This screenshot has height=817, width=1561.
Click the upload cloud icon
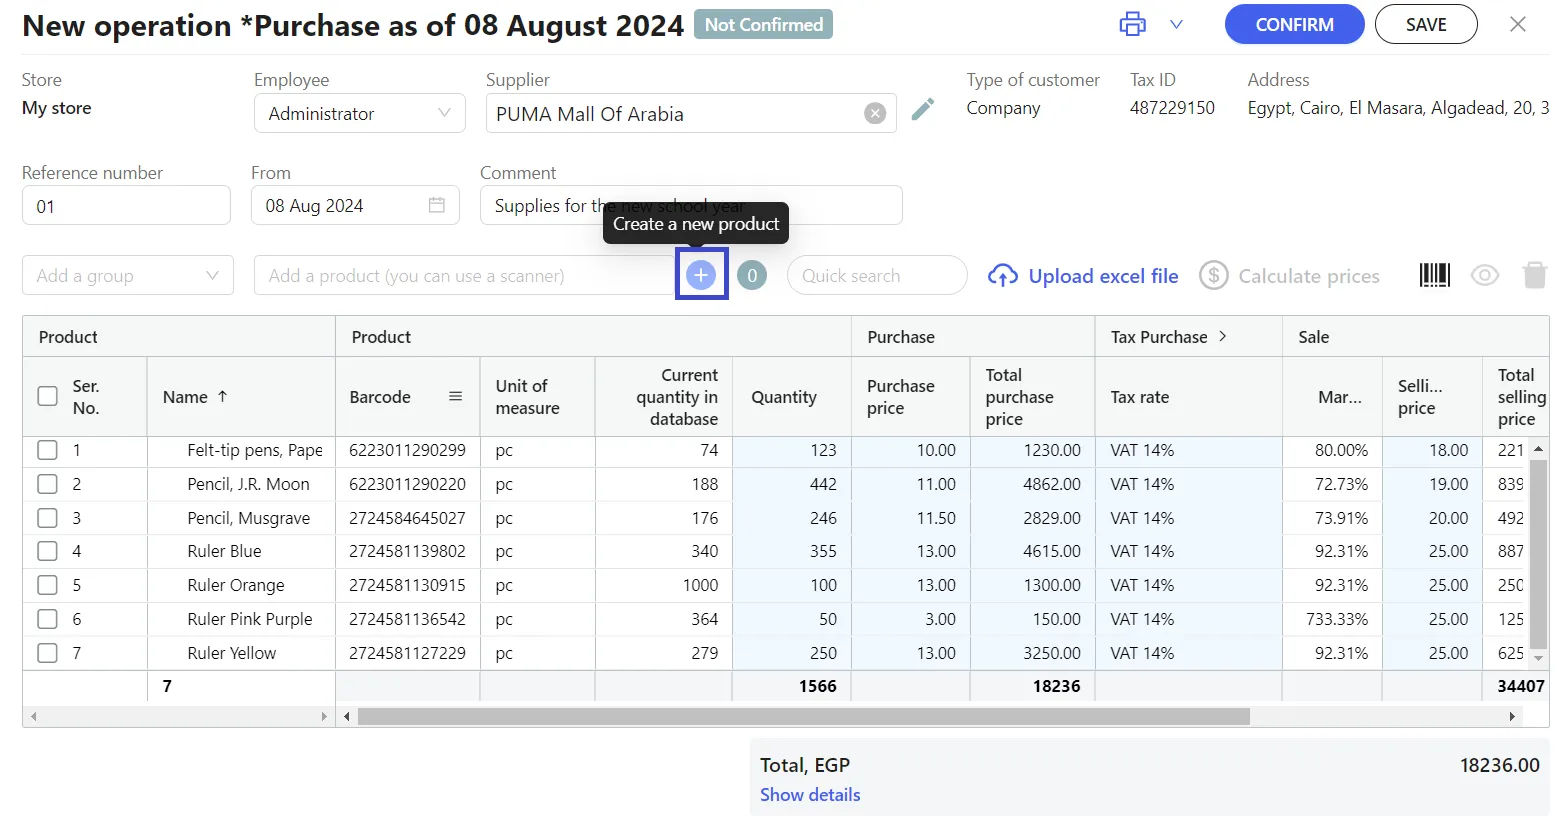tap(1003, 275)
